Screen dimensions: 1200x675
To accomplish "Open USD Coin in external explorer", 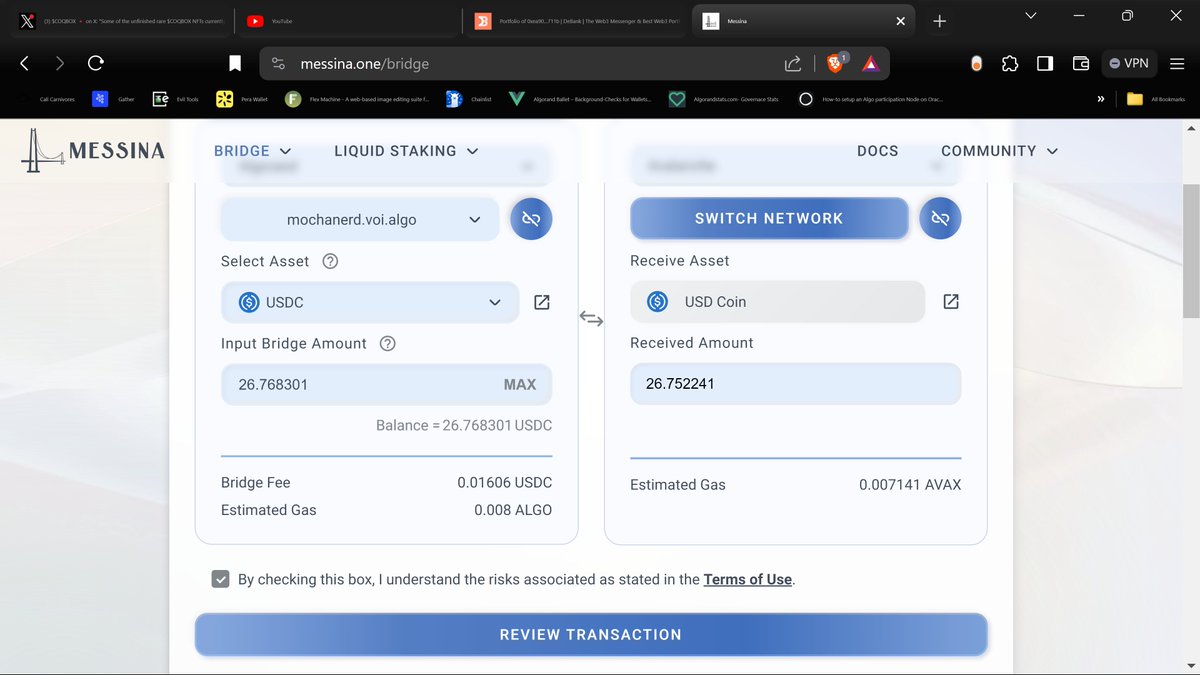I will tap(951, 301).
